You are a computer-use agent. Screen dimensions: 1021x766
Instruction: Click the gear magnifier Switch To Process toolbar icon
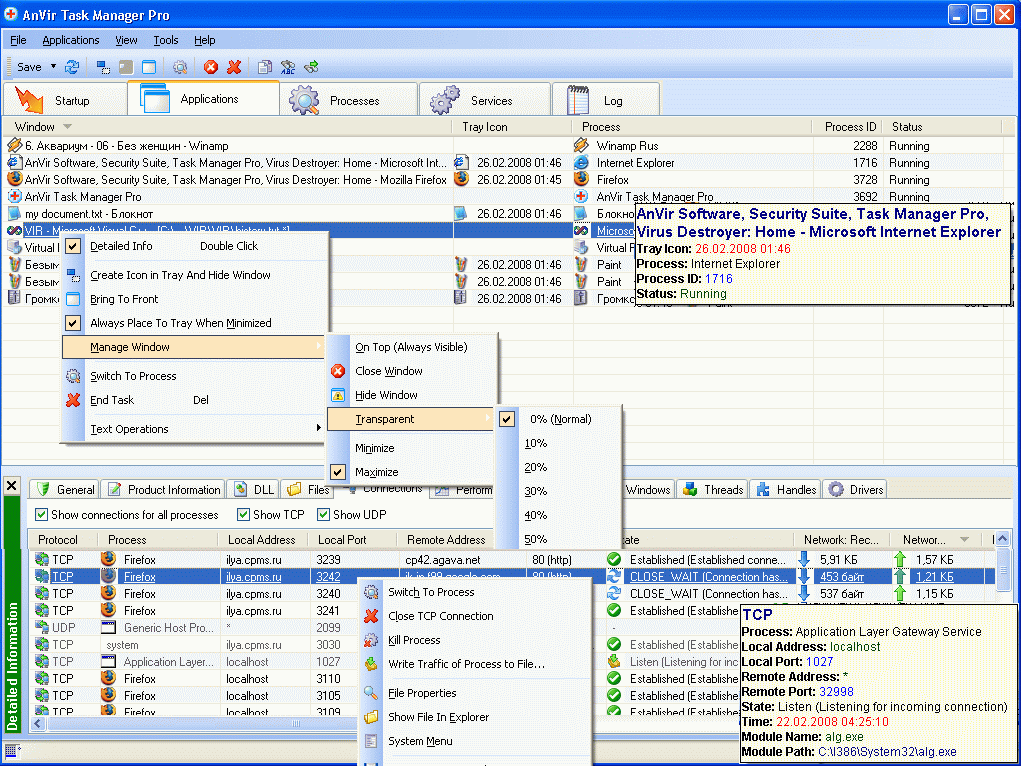(x=180, y=66)
